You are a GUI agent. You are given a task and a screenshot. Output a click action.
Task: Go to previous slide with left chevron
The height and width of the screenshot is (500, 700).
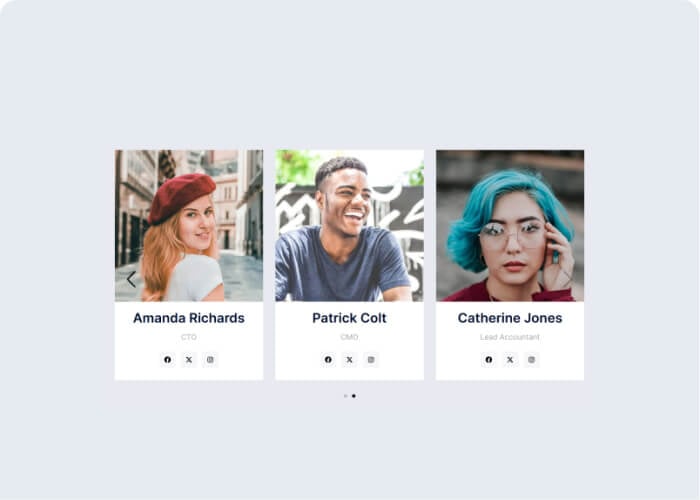coord(131,279)
